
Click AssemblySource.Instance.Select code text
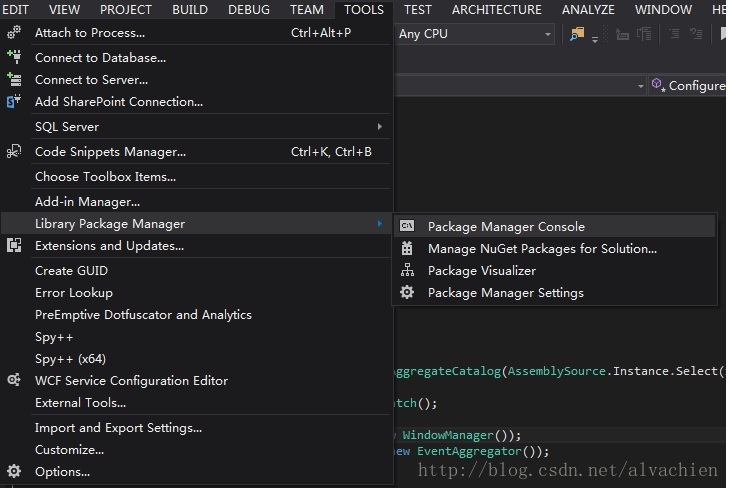(x=613, y=371)
